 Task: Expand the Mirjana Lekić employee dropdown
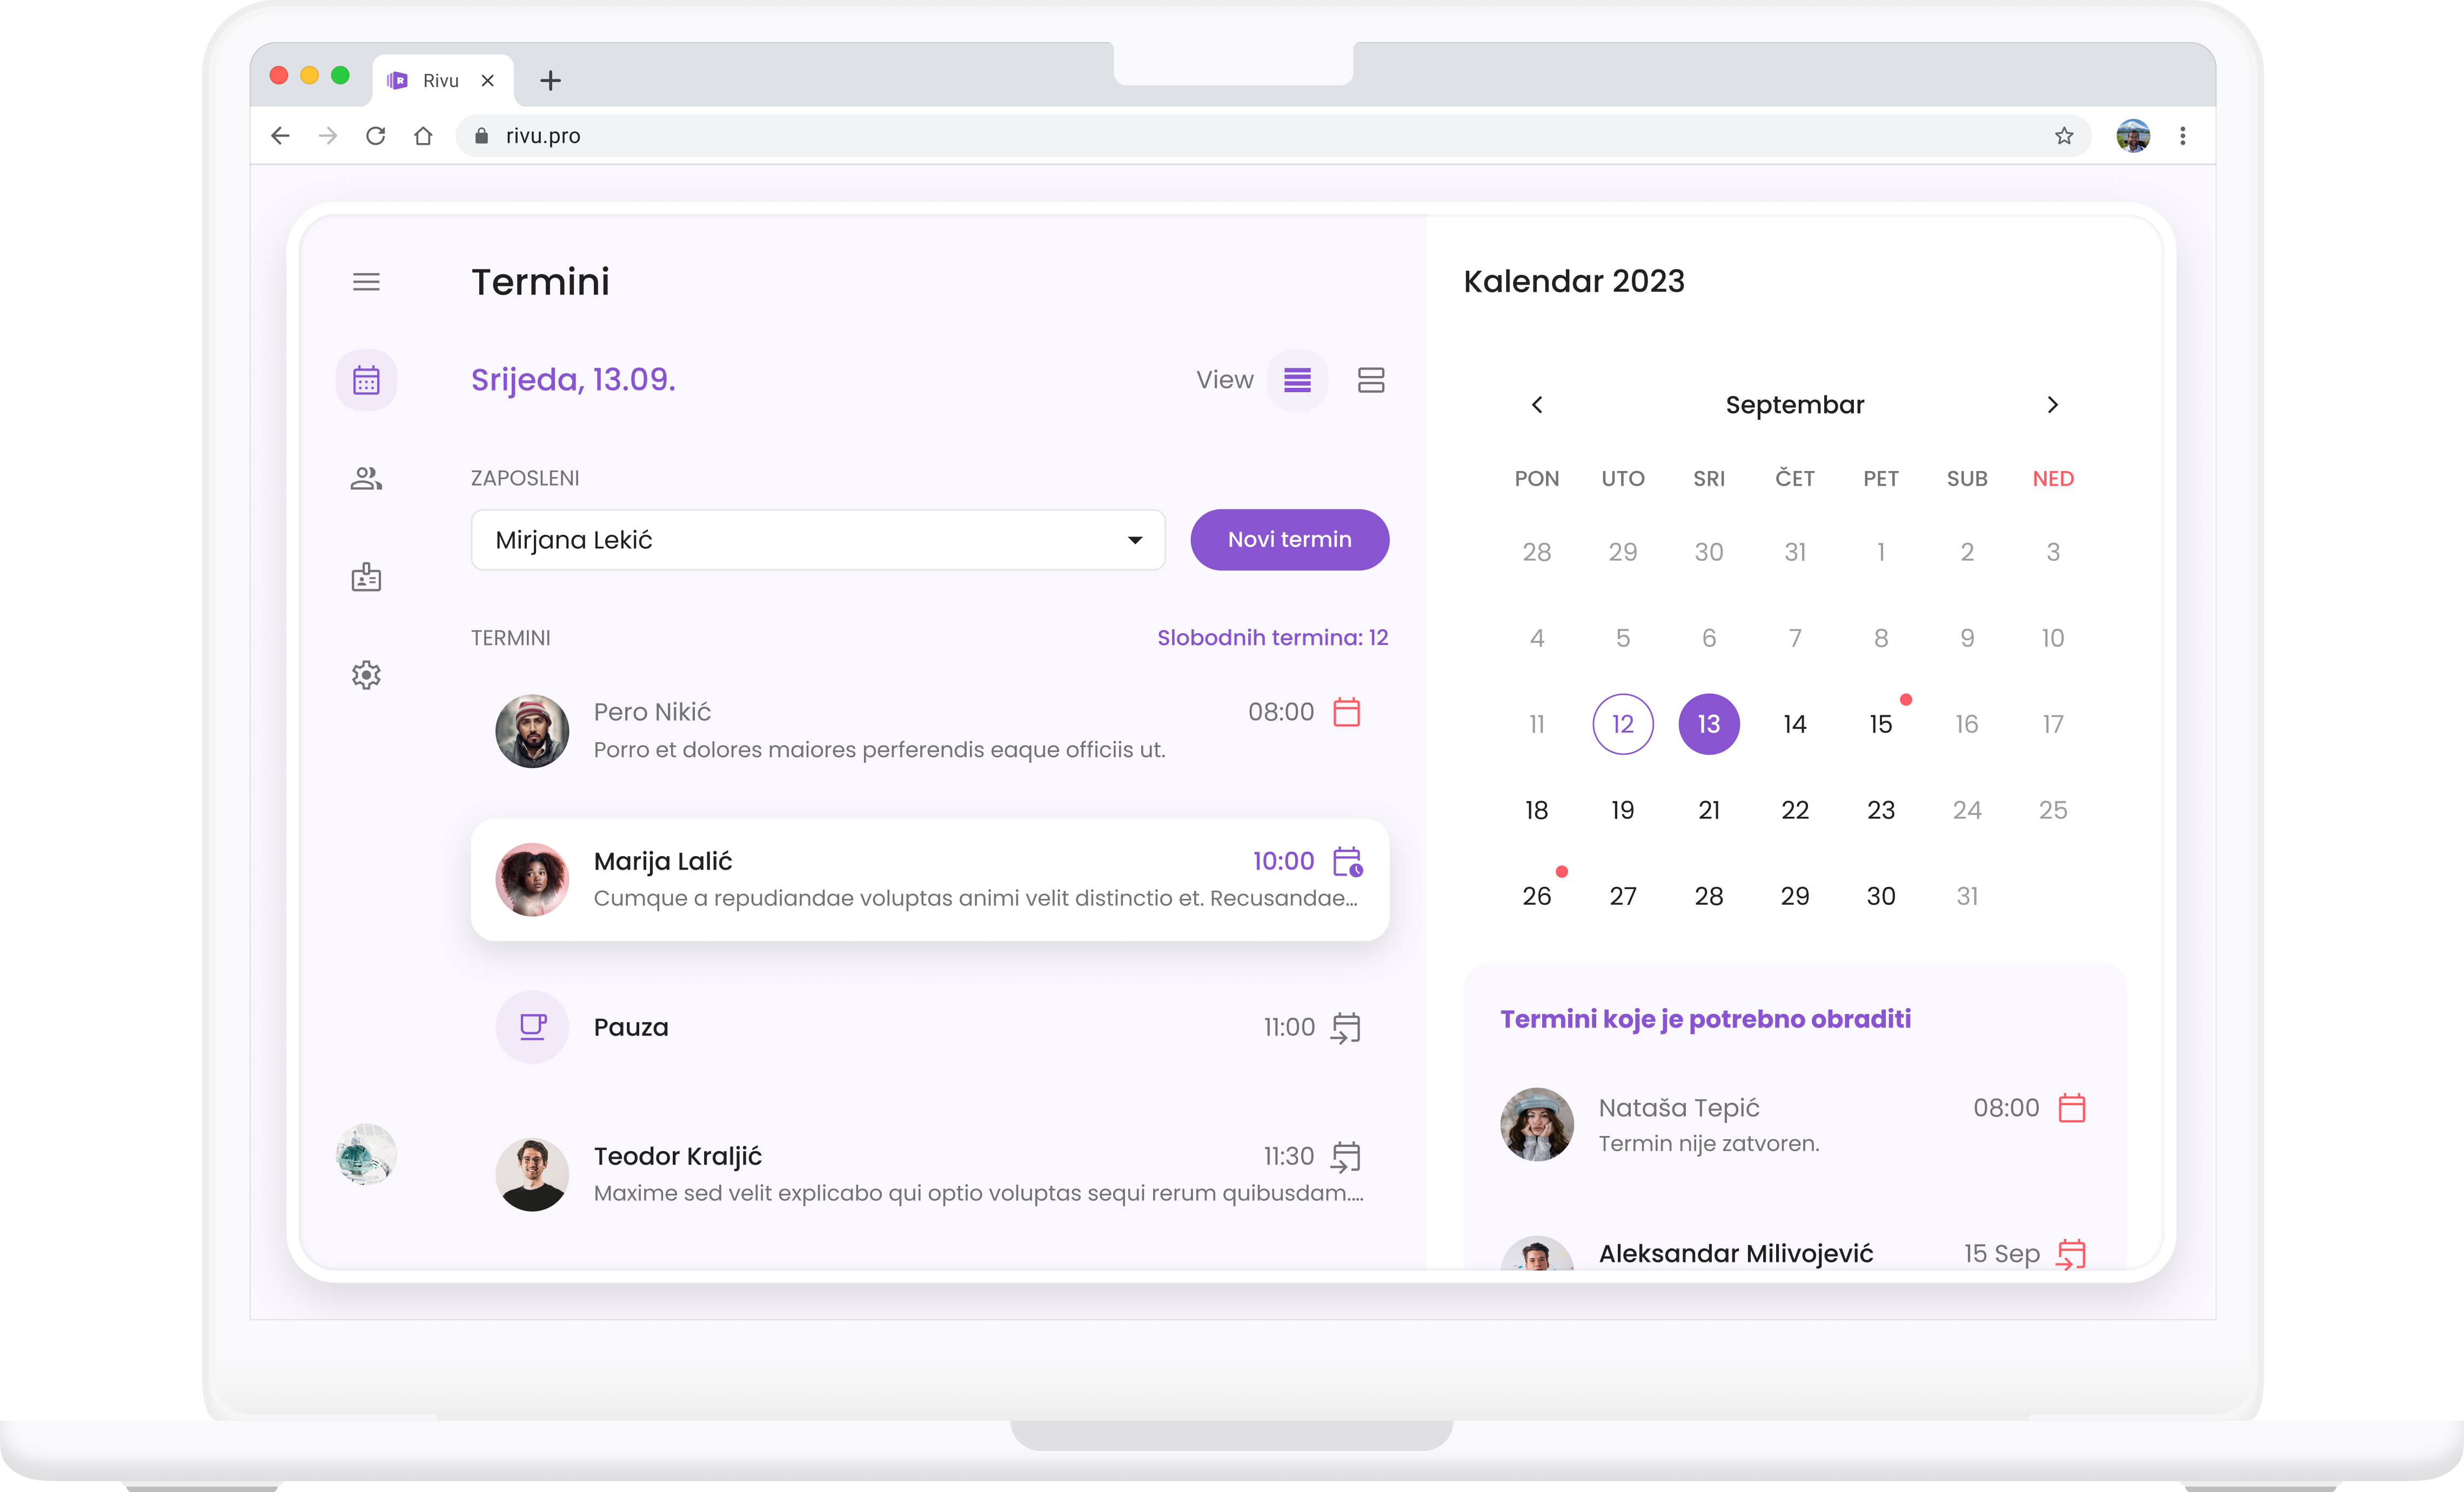tap(1134, 540)
